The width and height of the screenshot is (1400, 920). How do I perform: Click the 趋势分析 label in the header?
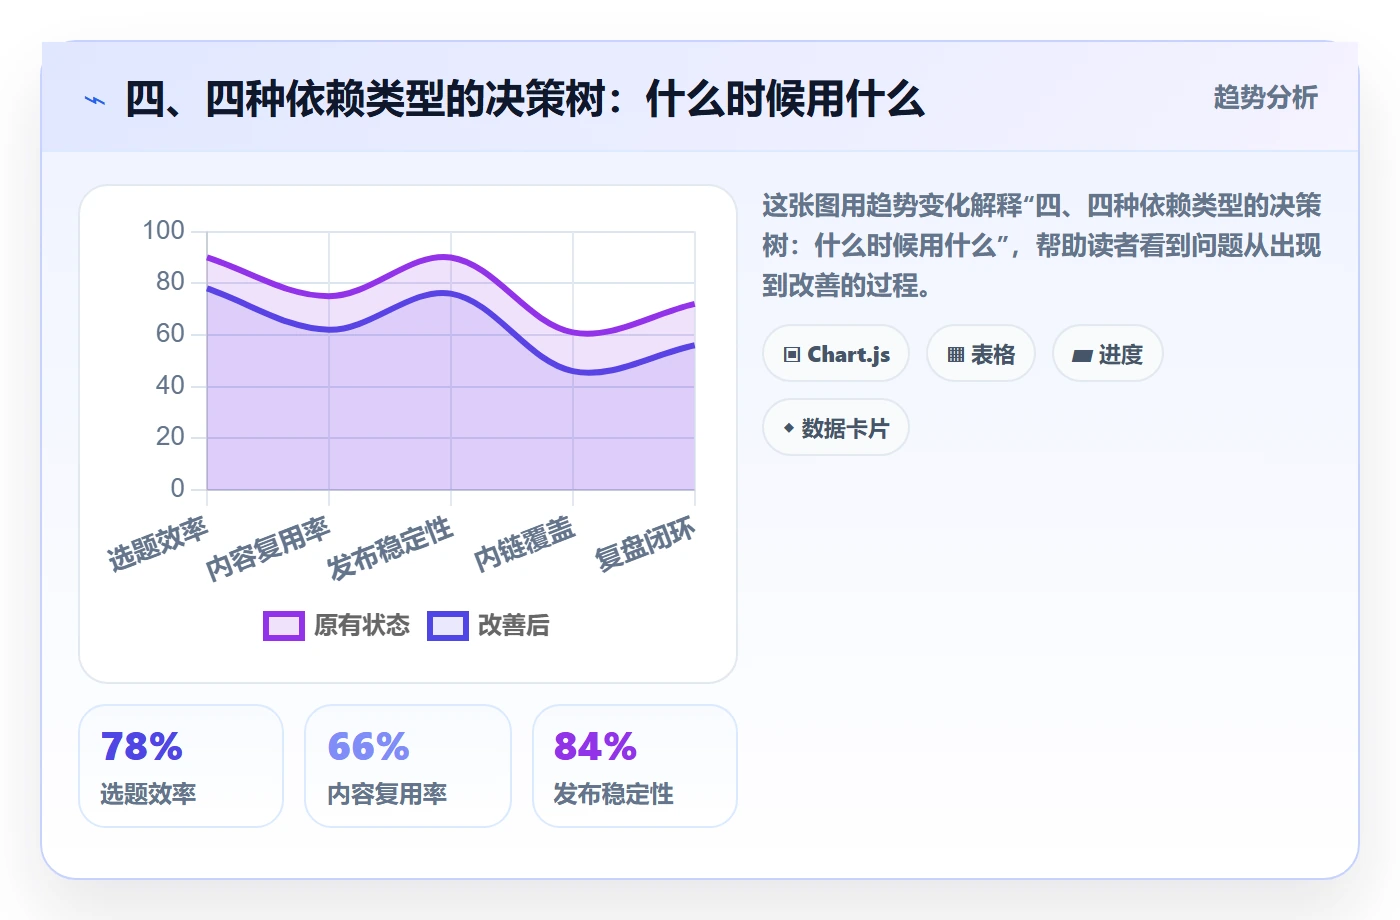pos(1265,97)
